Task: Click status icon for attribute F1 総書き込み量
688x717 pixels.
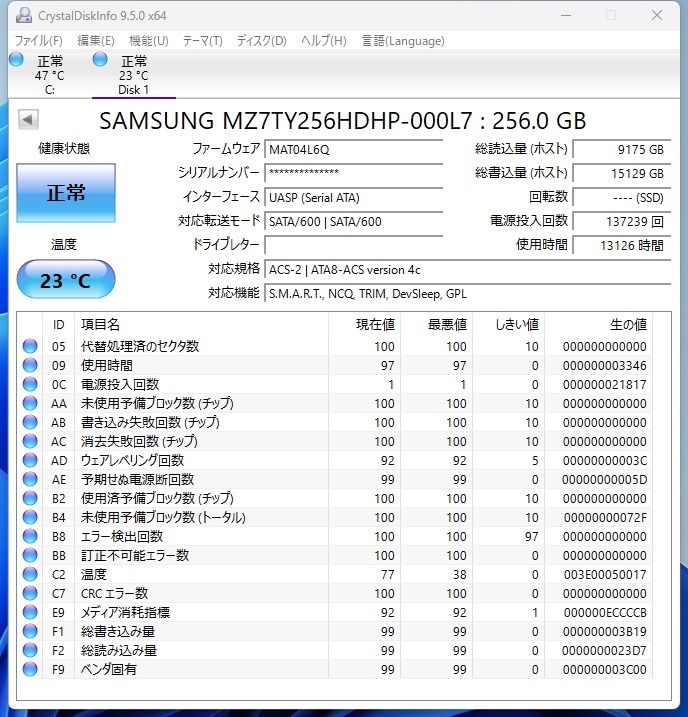Action: (30, 631)
